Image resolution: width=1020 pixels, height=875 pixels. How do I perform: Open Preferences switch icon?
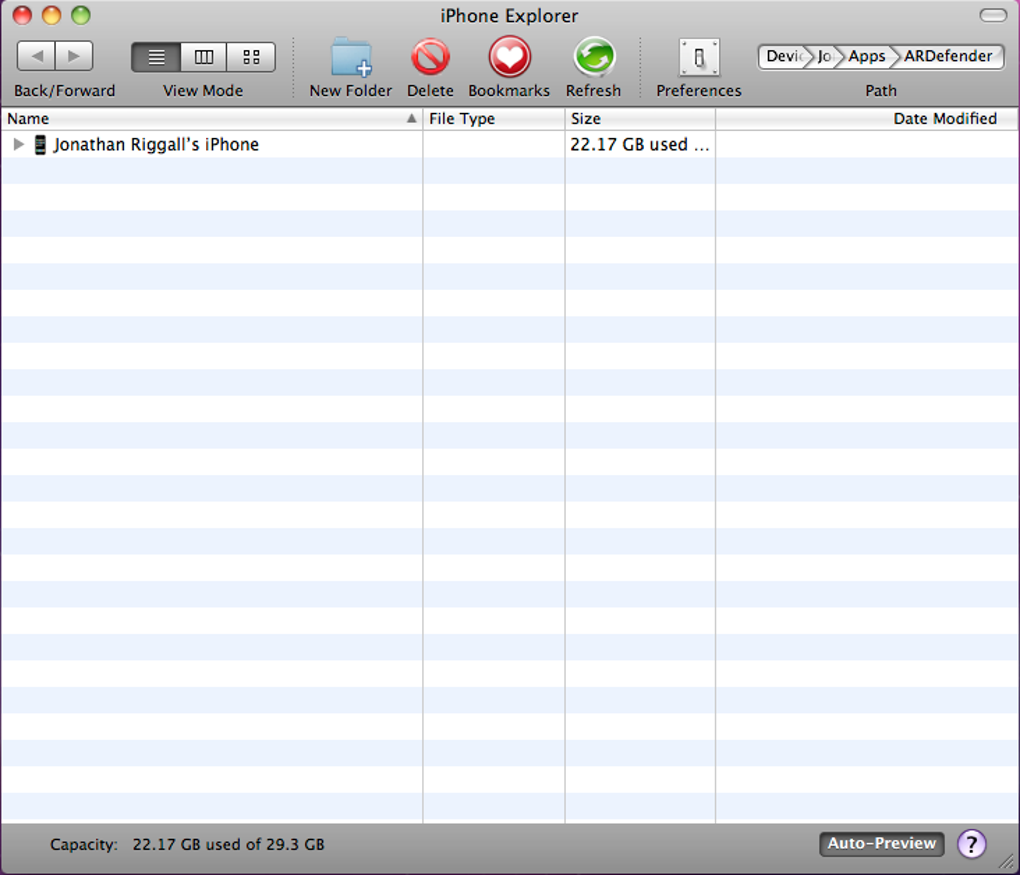(x=698, y=58)
